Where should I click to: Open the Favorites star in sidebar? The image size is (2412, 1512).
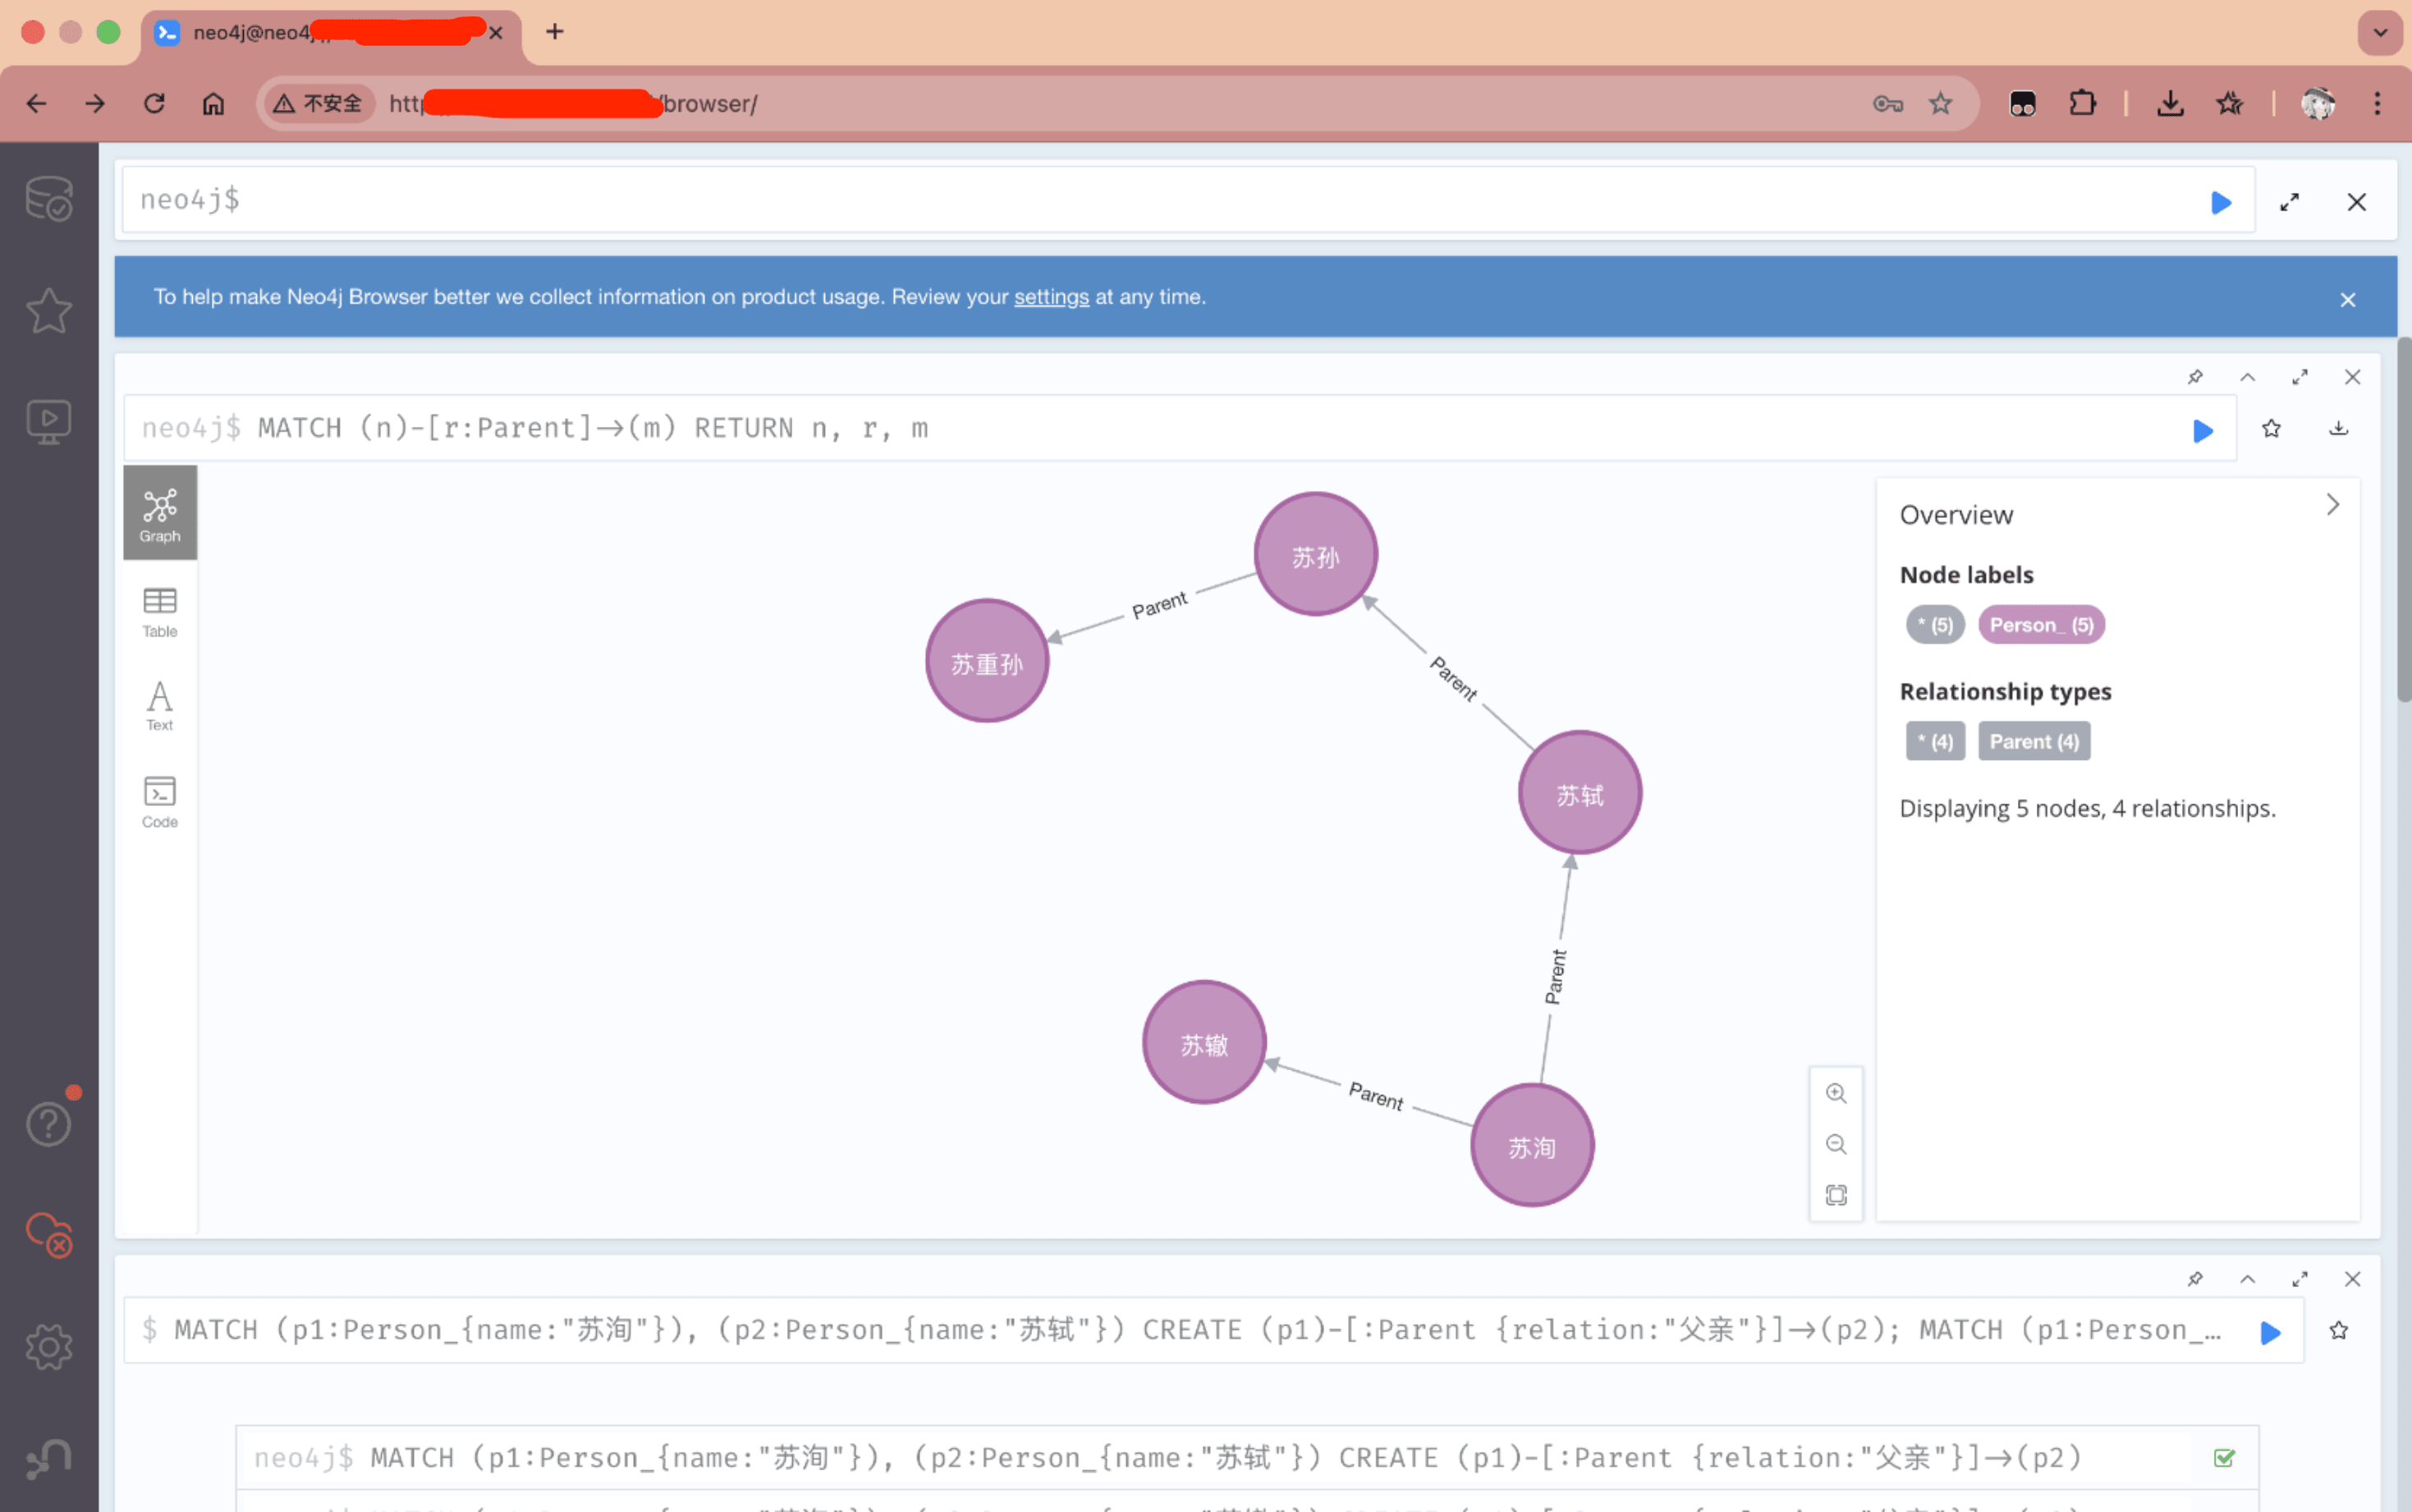48,311
